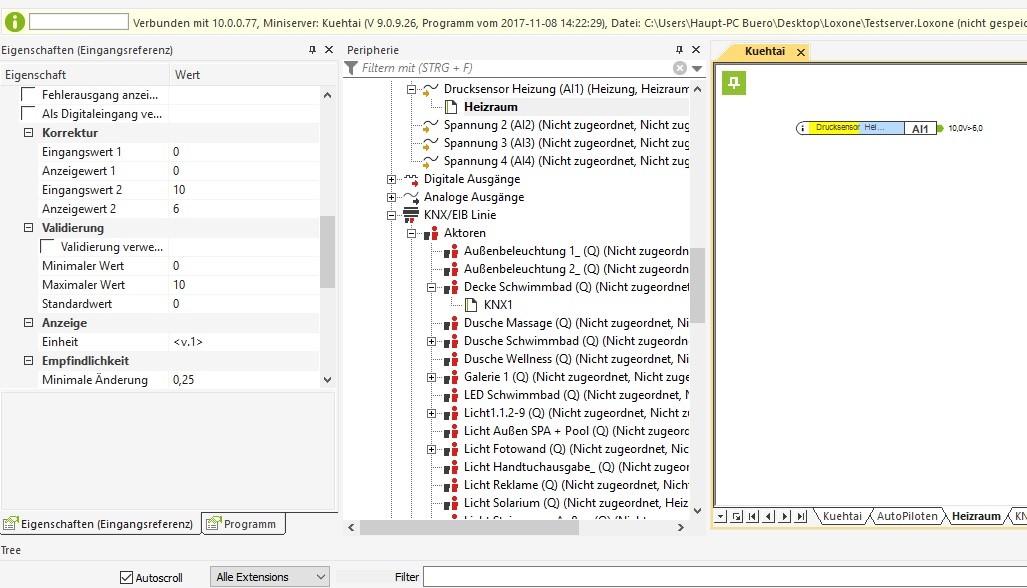This screenshot has height=588, width=1027.
Task: Click the green connection status info icon
Action: (x=15, y=21)
